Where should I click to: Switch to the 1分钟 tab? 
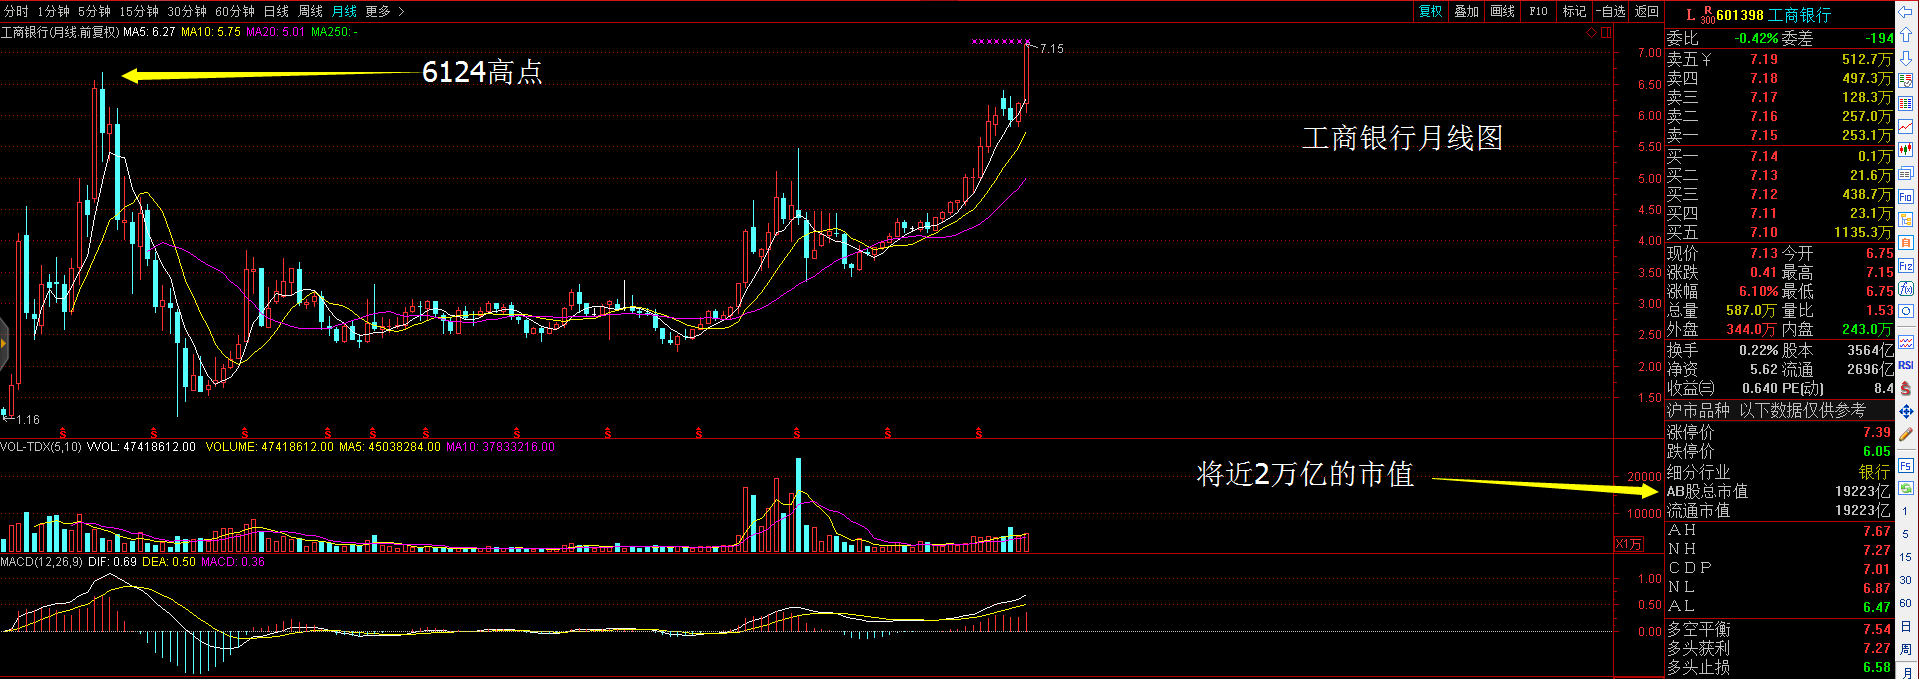point(54,11)
